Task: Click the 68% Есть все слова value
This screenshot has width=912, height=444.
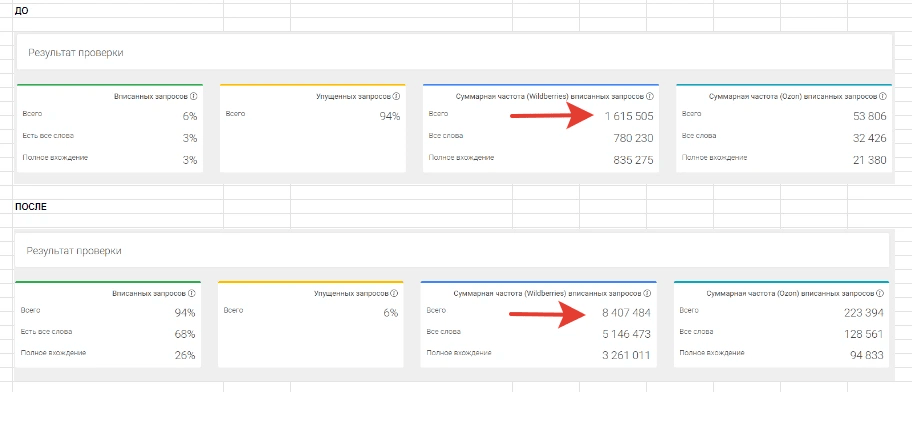Action: 185,335
